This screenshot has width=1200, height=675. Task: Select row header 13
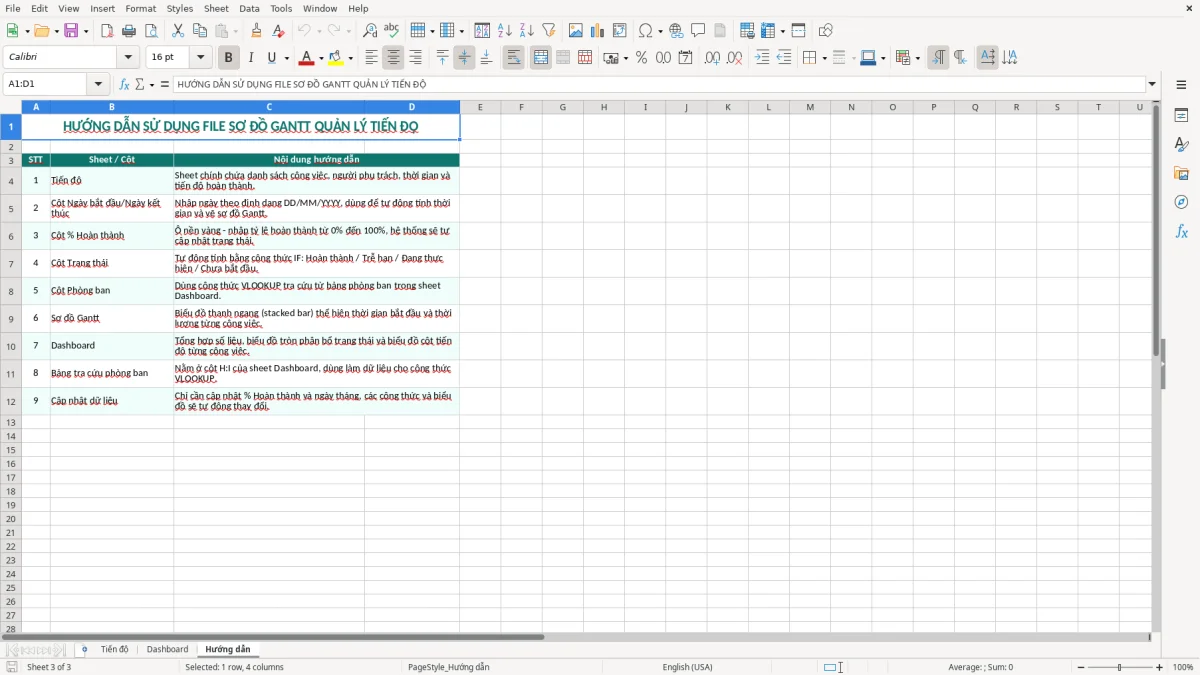pos(11,423)
